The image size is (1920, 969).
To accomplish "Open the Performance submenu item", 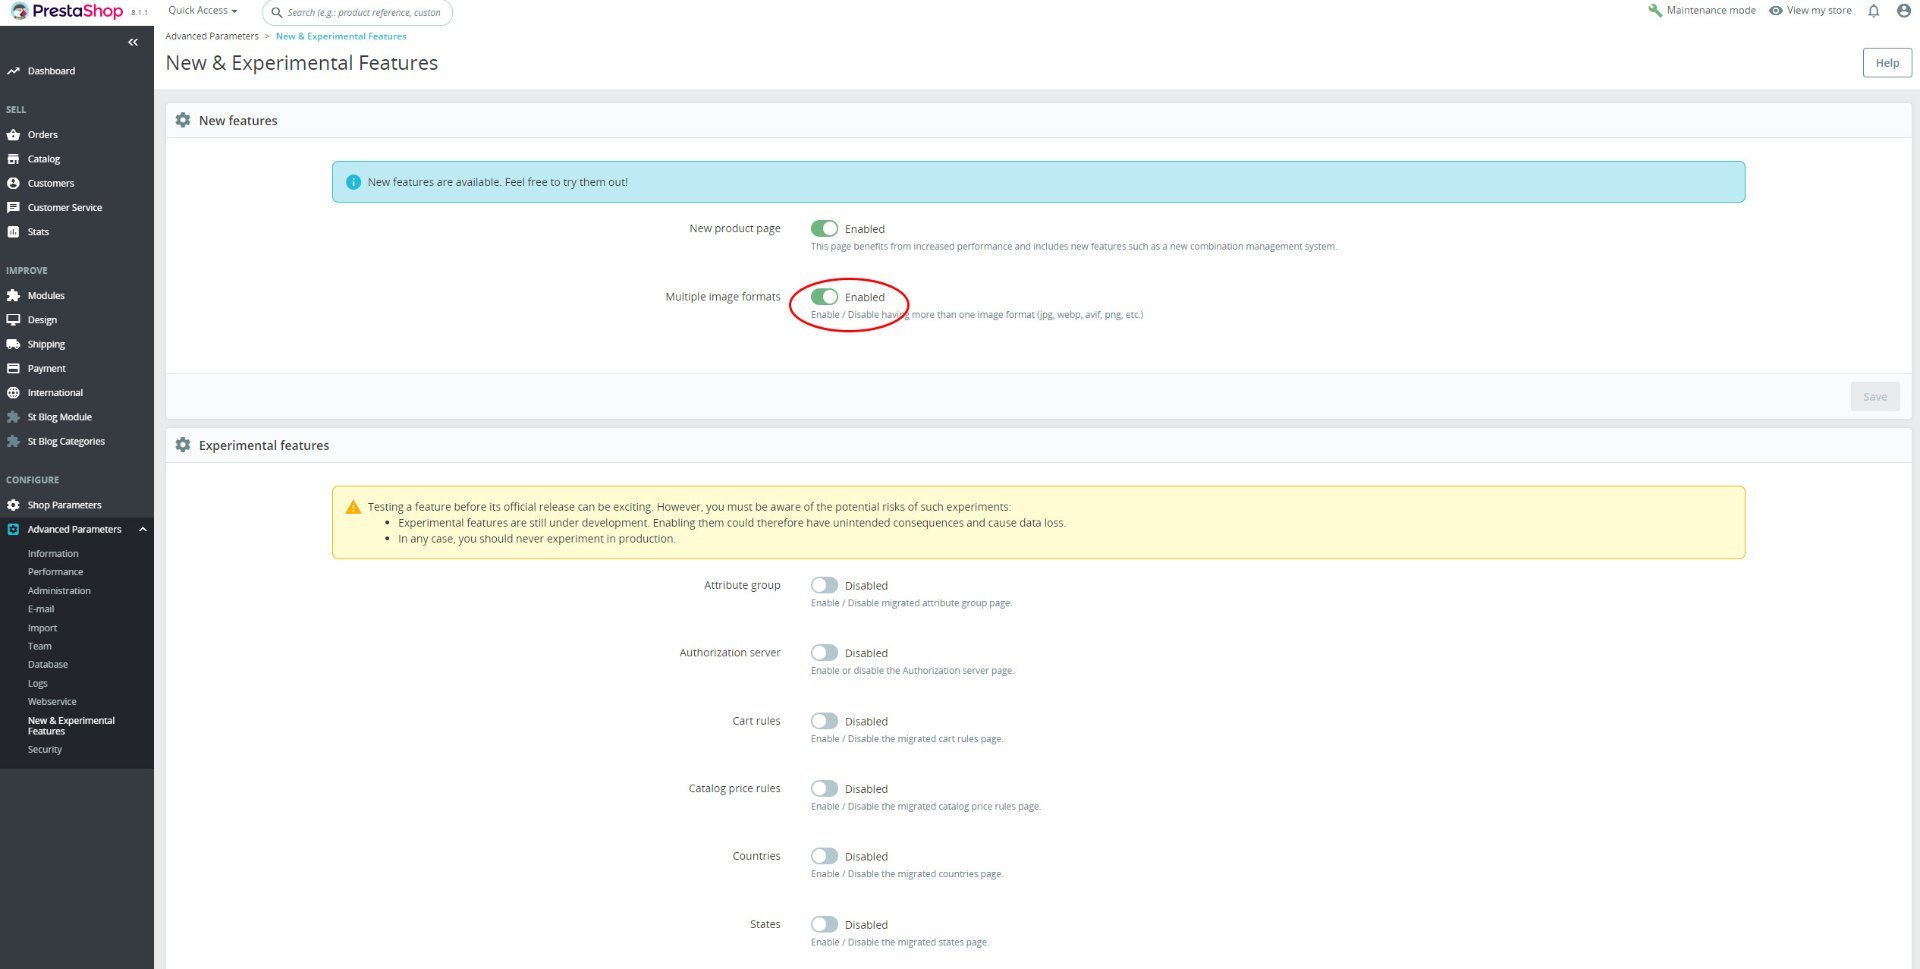I will point(55,572).
